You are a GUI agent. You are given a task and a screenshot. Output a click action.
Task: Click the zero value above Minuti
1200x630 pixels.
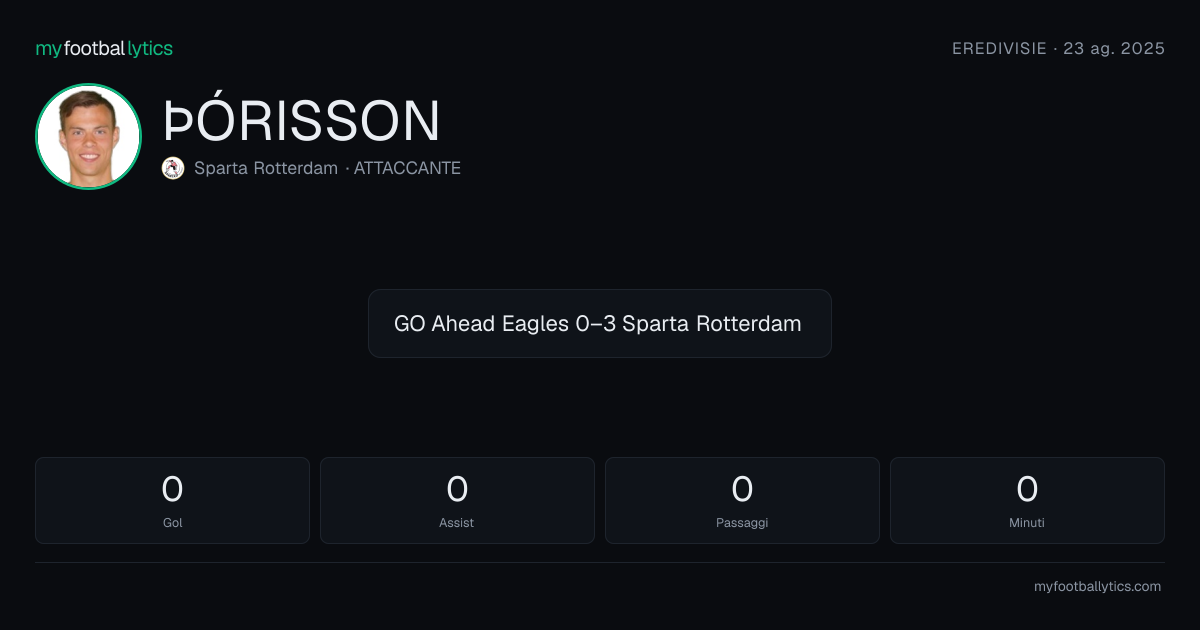click(1027, 489)
